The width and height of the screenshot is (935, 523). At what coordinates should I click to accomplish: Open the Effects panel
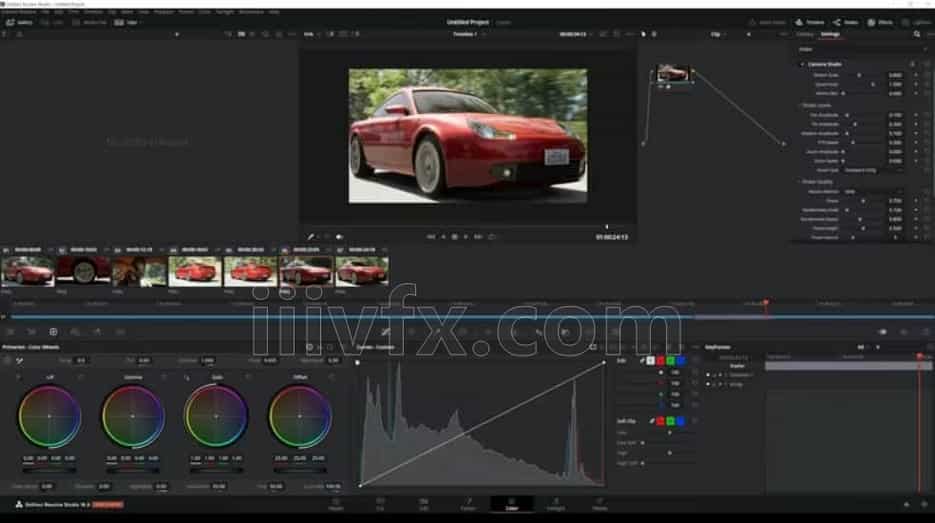pyautogui.click(x=880, y=22)
